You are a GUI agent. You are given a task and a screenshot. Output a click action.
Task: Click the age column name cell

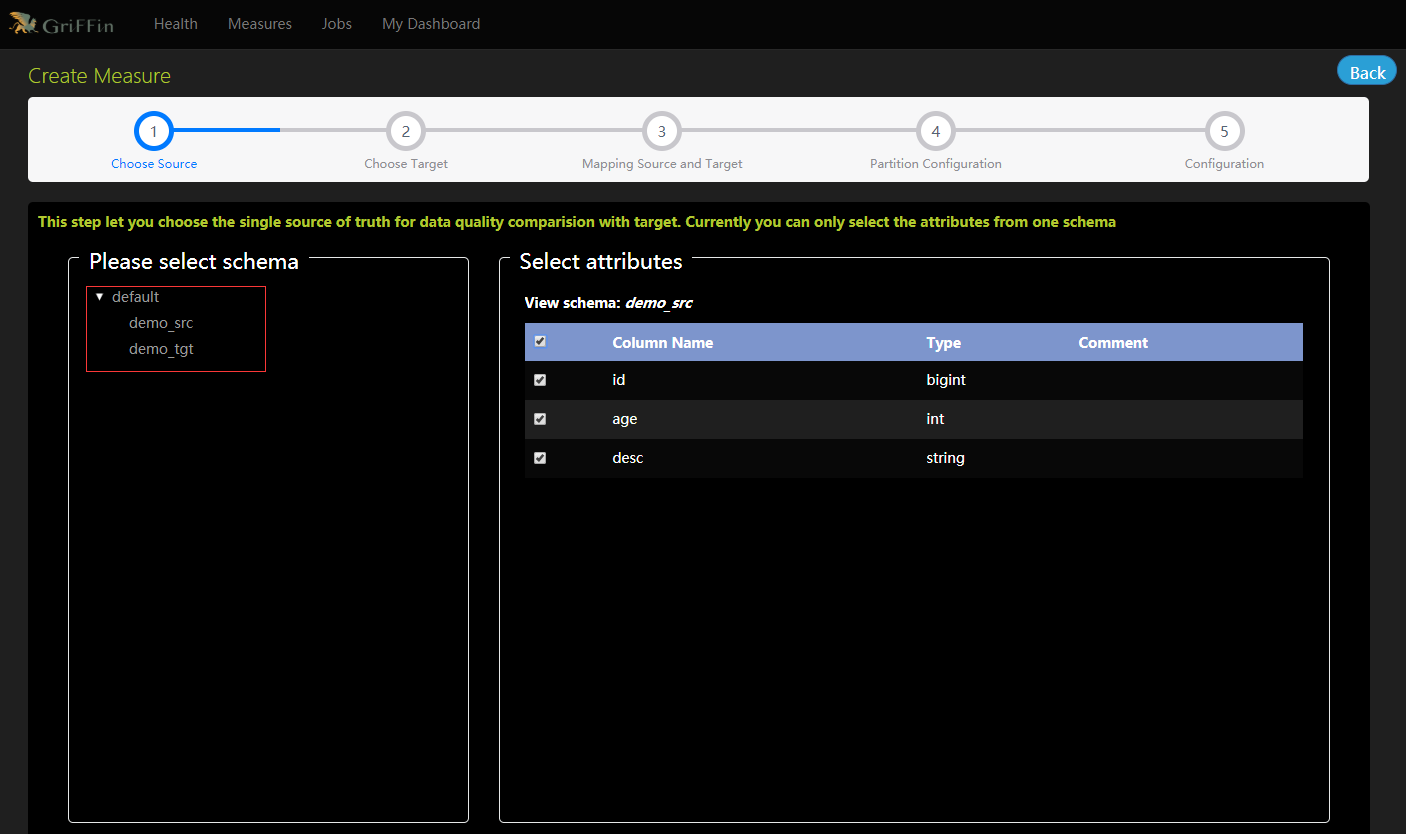(x=625, y=419)
